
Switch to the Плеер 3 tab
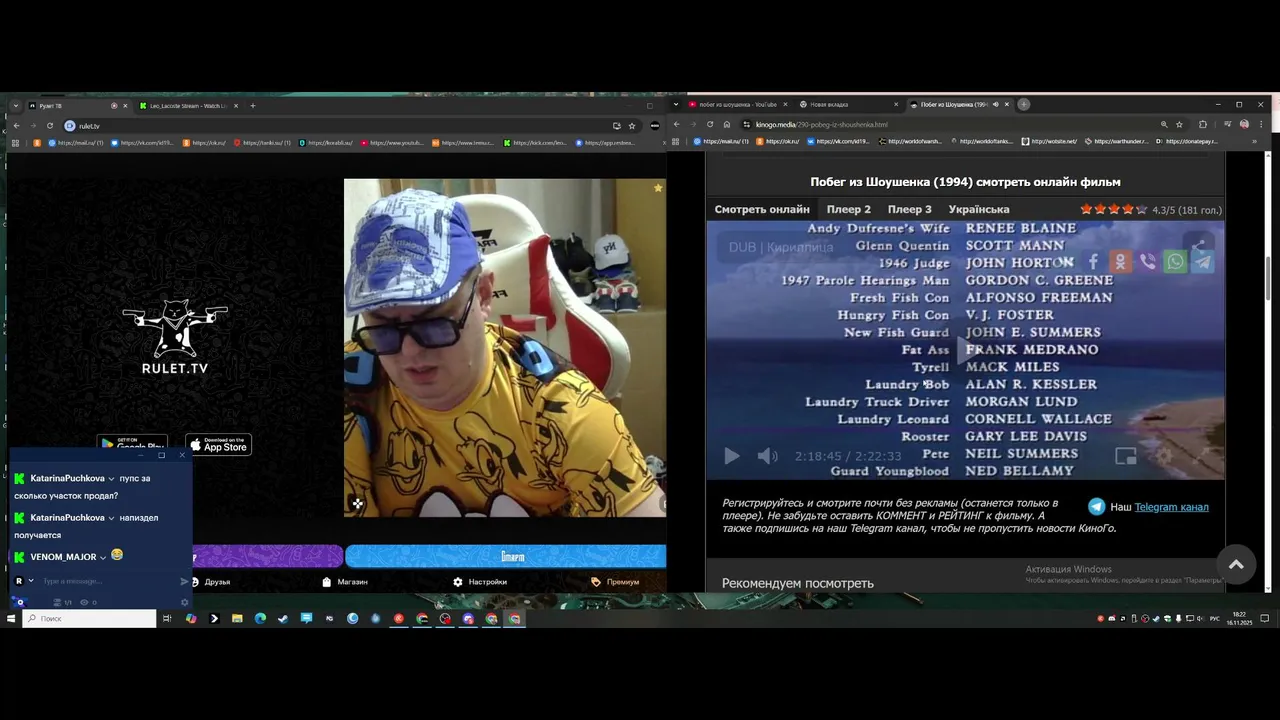click(909, 209)
